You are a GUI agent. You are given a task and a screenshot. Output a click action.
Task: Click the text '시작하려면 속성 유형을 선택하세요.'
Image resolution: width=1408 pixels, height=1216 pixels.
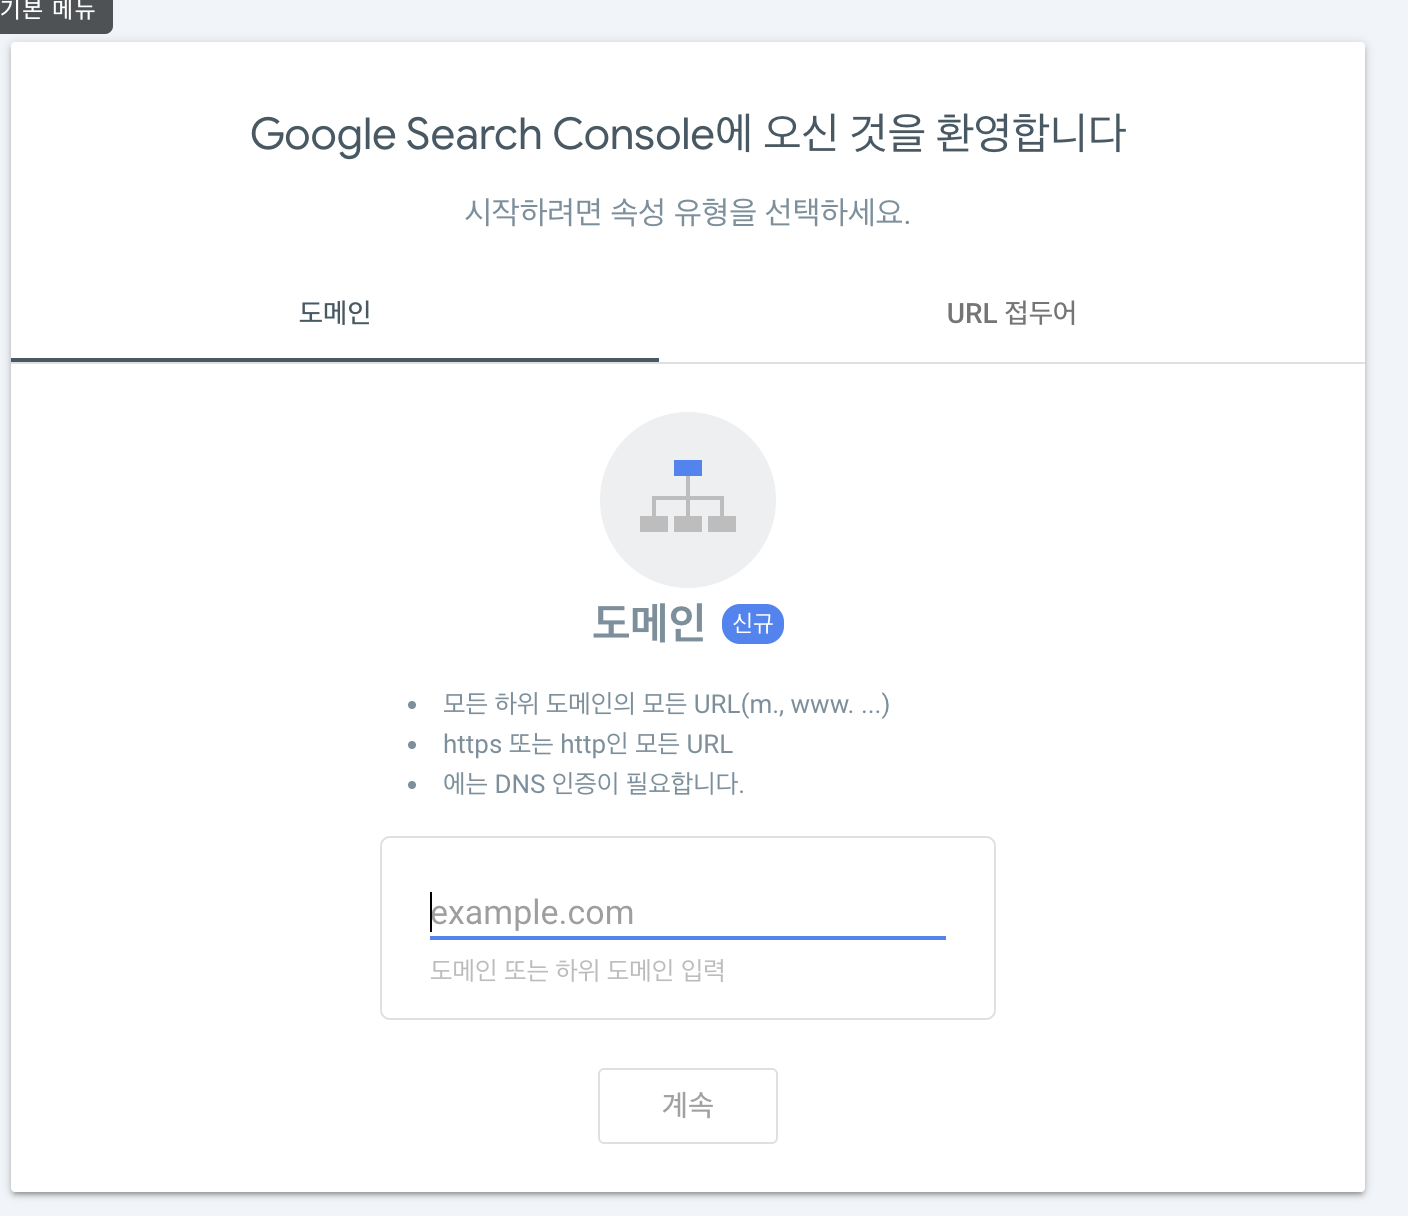[688, 212]
